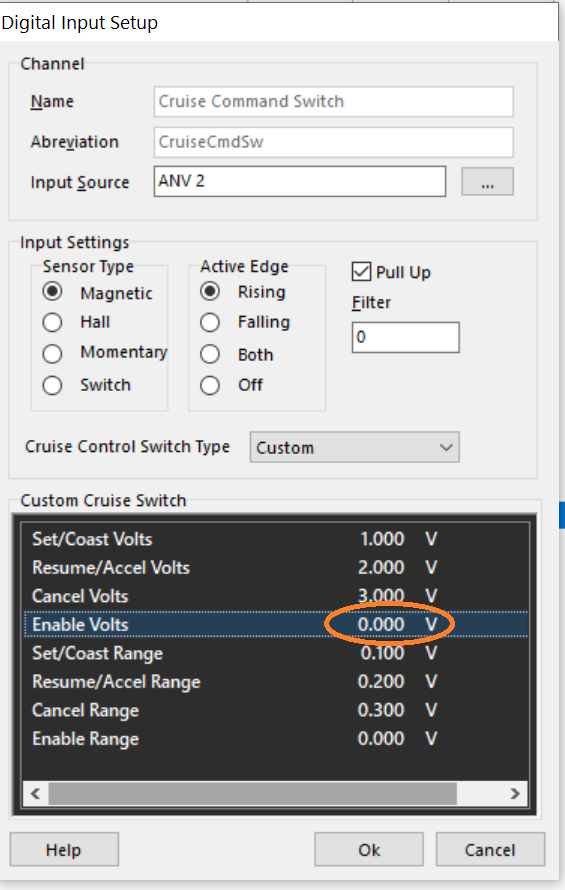Choose Switch sensor type option
The width and height of the screenshot is (565, 890).
pyautogui.click(x=52, y=385)
